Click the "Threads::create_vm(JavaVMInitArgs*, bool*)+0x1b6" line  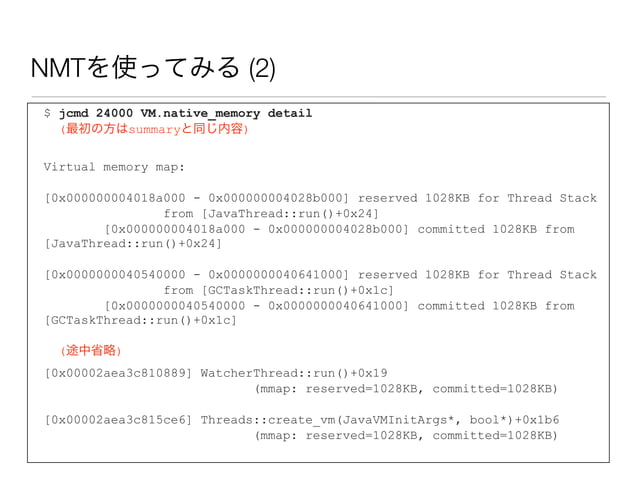click(302, 420)
